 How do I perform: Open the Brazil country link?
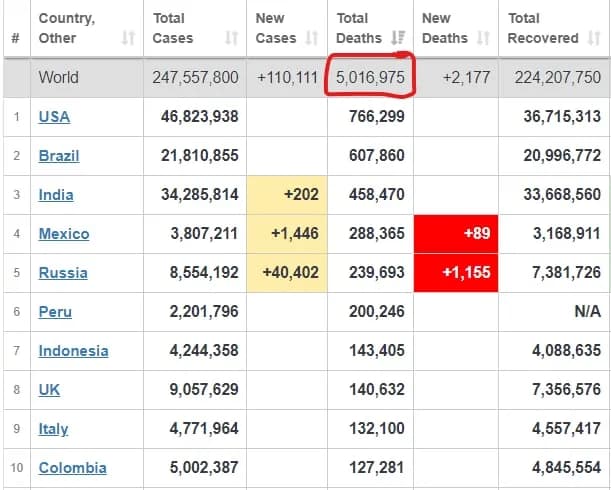pos(59,156)
